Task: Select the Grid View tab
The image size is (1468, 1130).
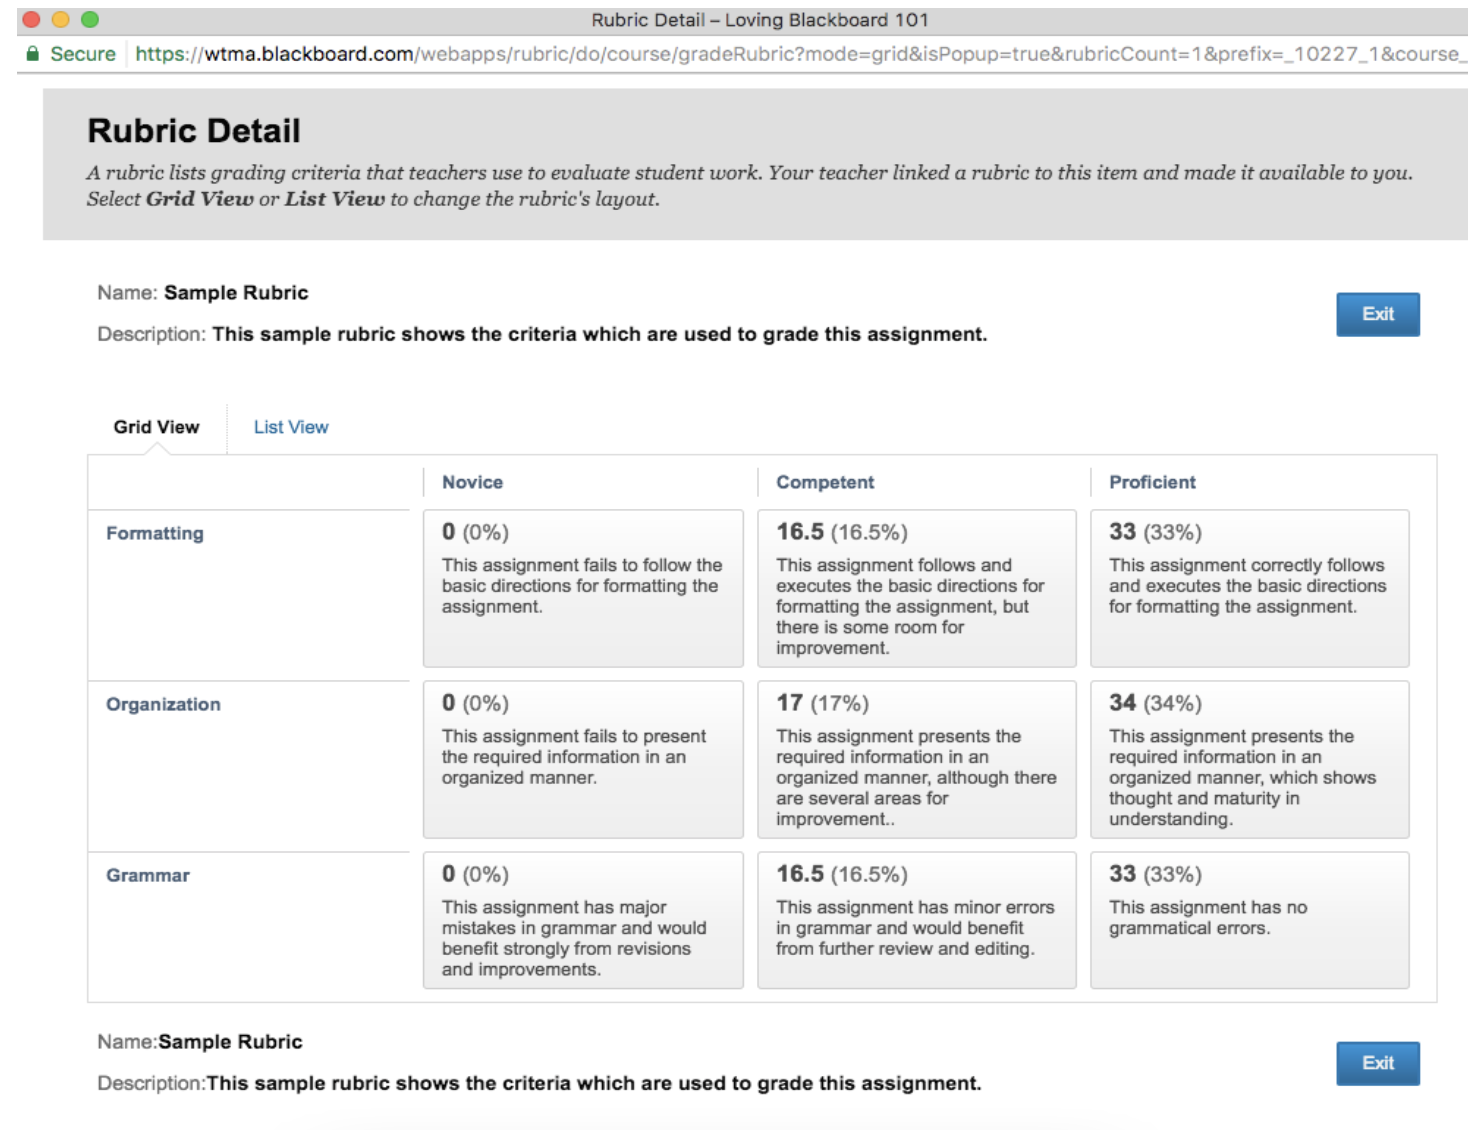Action: tap(156, 427)
